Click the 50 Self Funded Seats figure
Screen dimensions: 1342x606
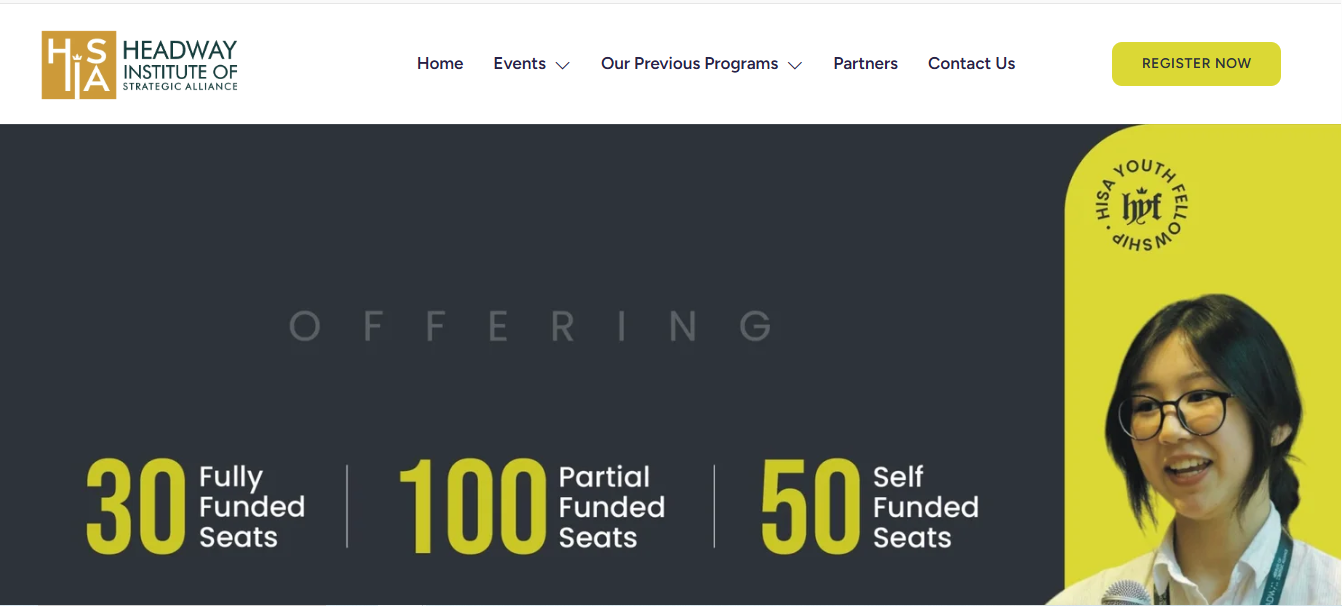(870, 506)
